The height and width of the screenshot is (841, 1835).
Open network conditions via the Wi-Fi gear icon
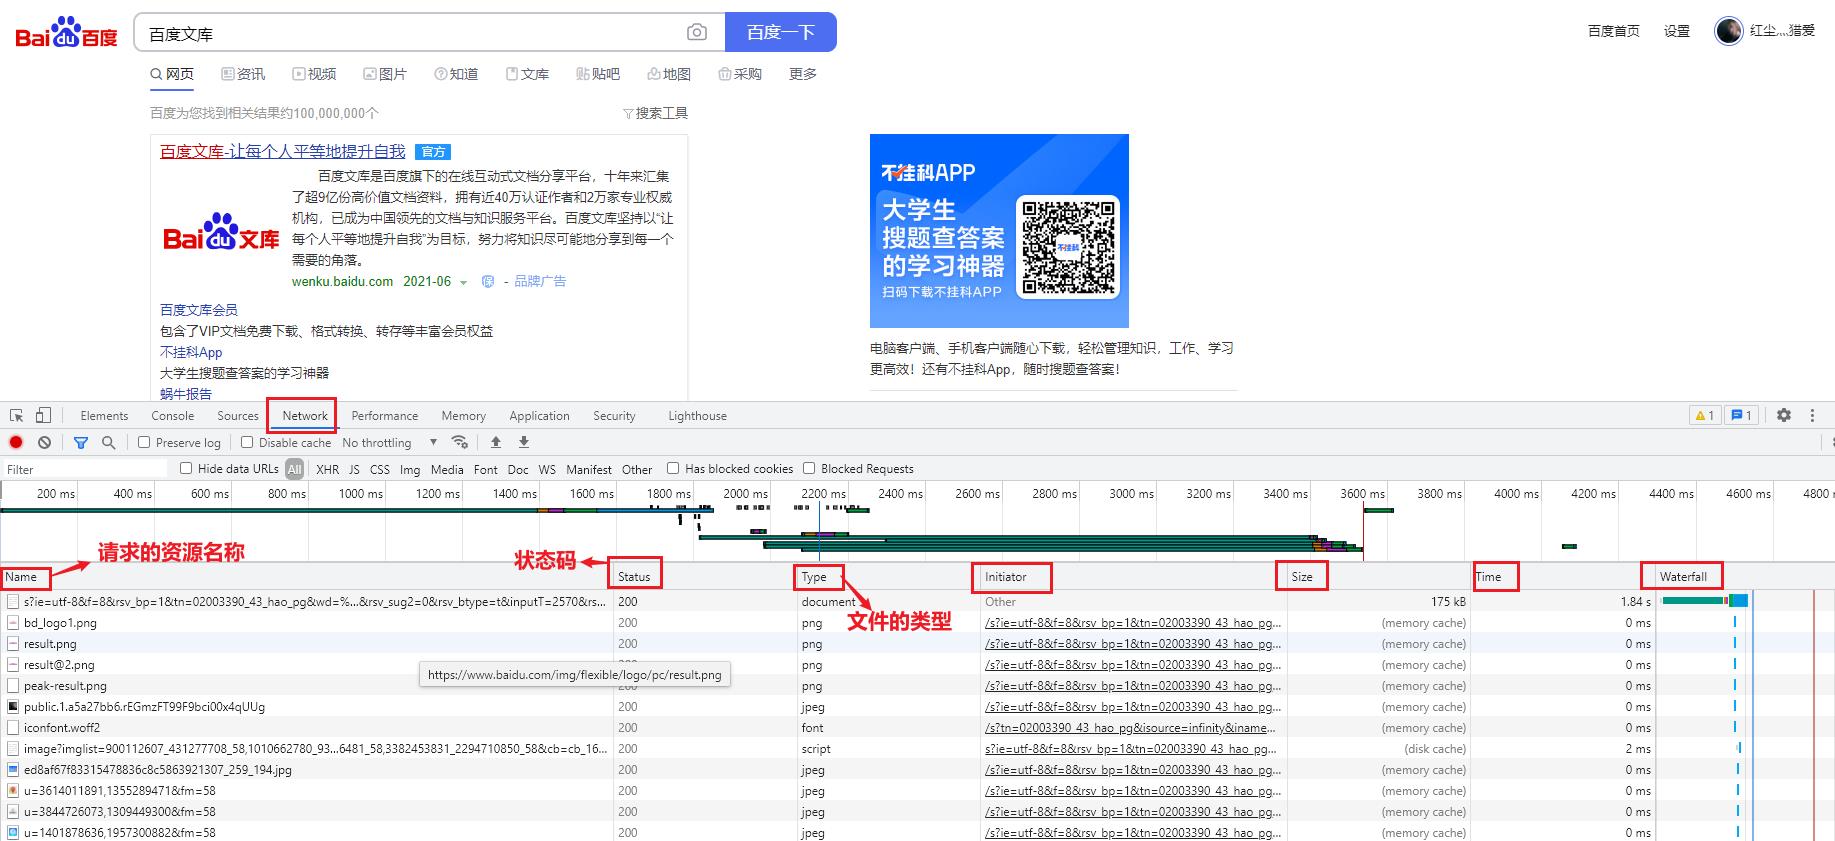click(460, 442)
